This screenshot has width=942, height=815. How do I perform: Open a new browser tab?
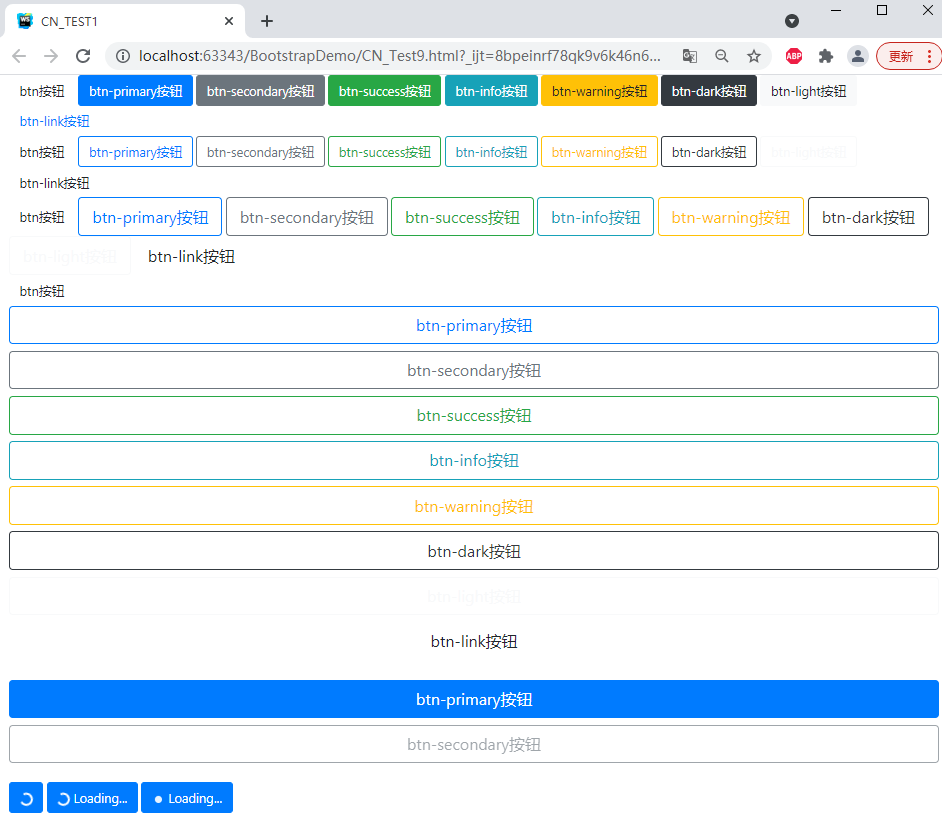click(x=266, y=21)
